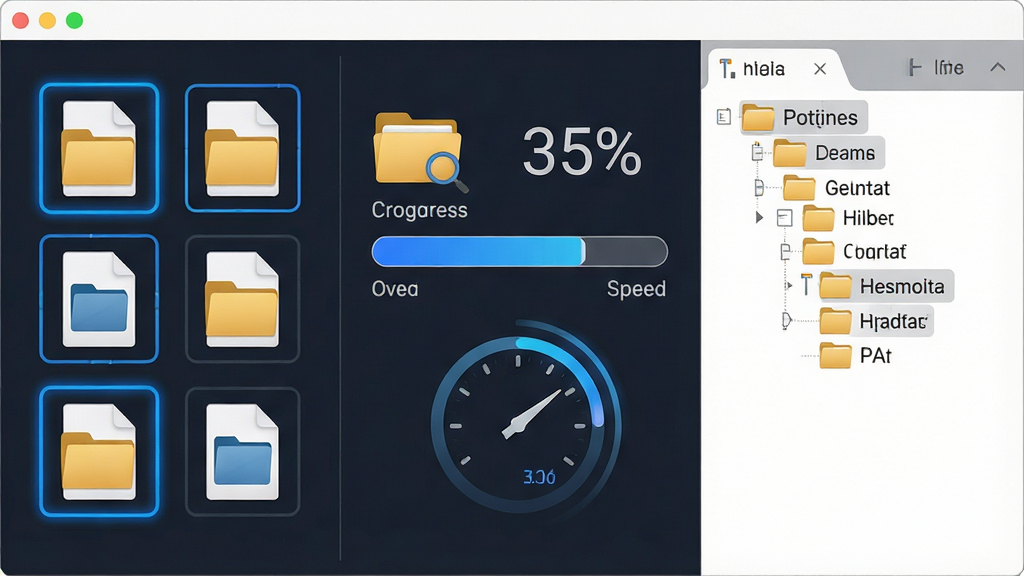Click the T icon left of Hesmoita folder
The width and height of the screenshot is (1024, 576).
pyautogui.click(x=807, y=285)
